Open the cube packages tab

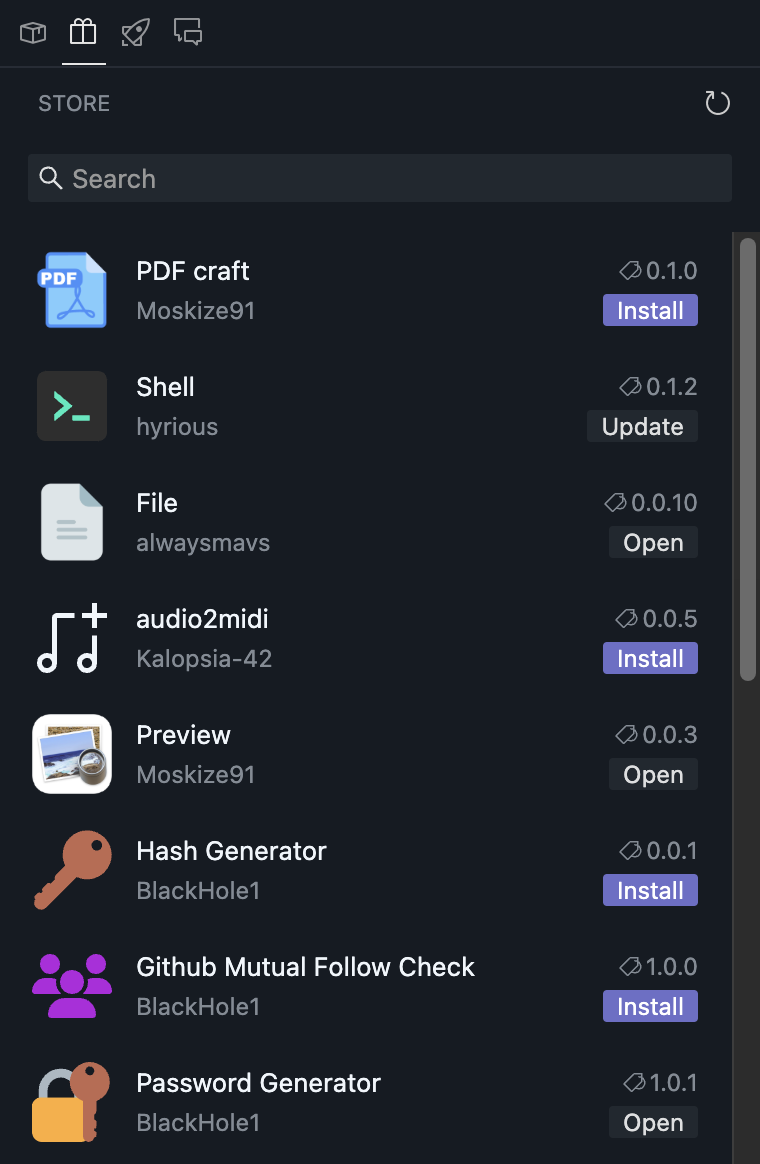[33, 33]
